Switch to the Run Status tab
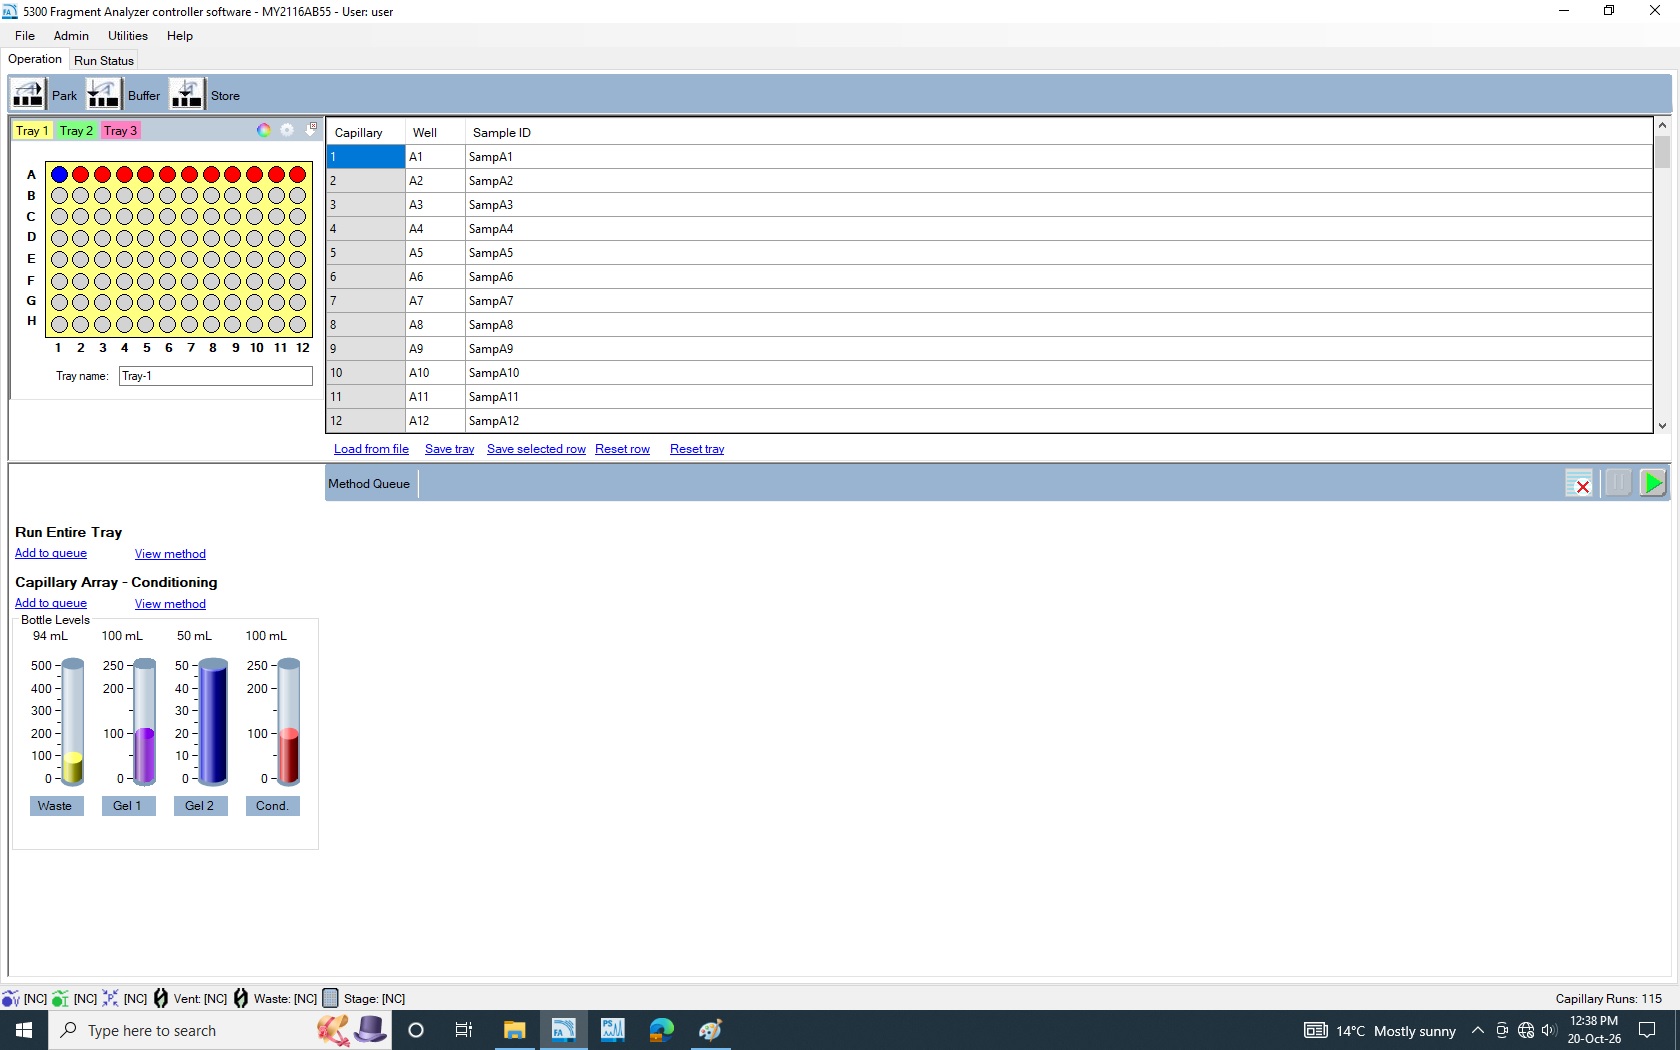Viewport: 1680px width, 1050px height. 104,60
